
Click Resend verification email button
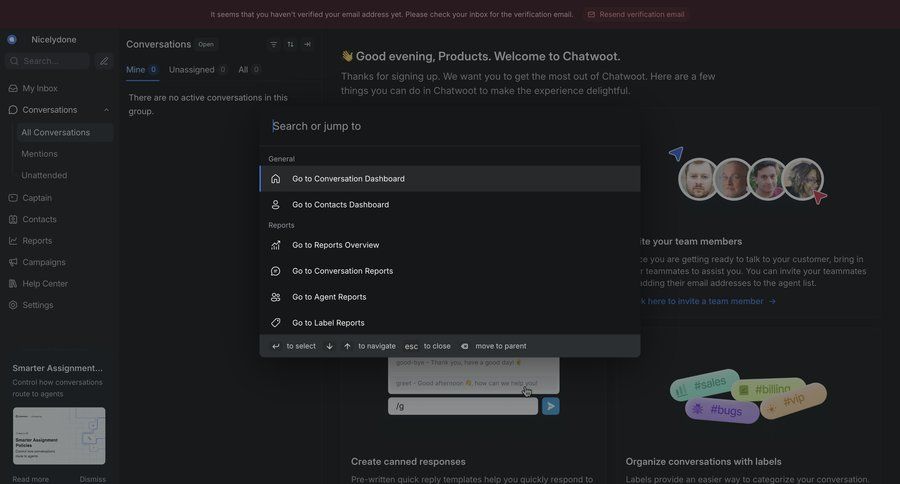[636, 14]
